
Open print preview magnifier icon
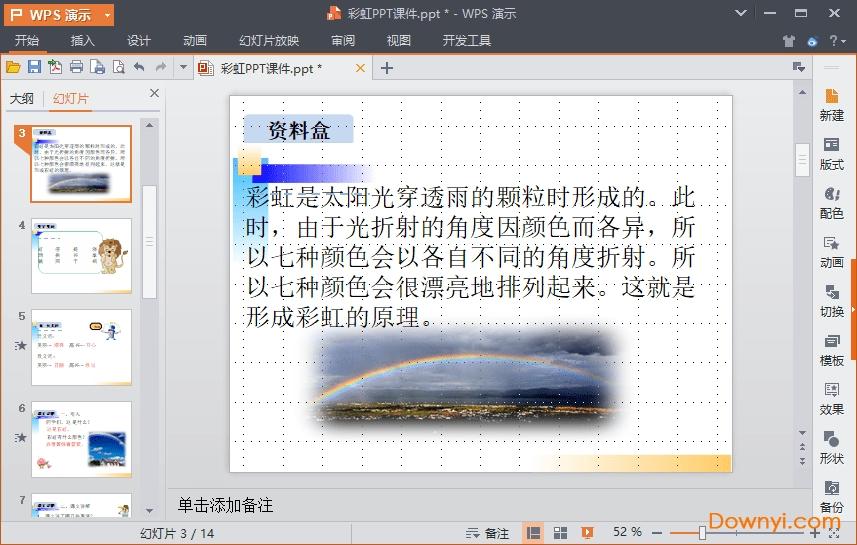pyautogui.click(x=119, y=67)
